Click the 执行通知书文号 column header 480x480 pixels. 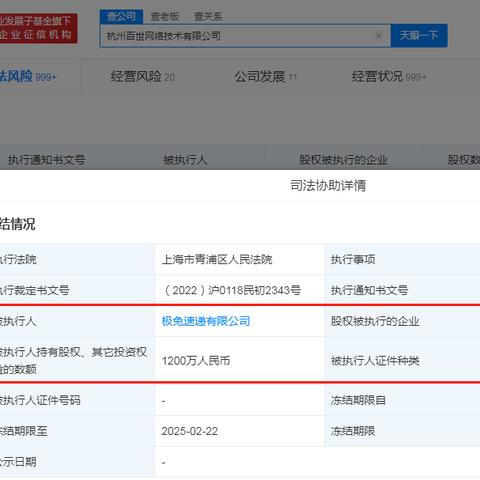[46, 160]
